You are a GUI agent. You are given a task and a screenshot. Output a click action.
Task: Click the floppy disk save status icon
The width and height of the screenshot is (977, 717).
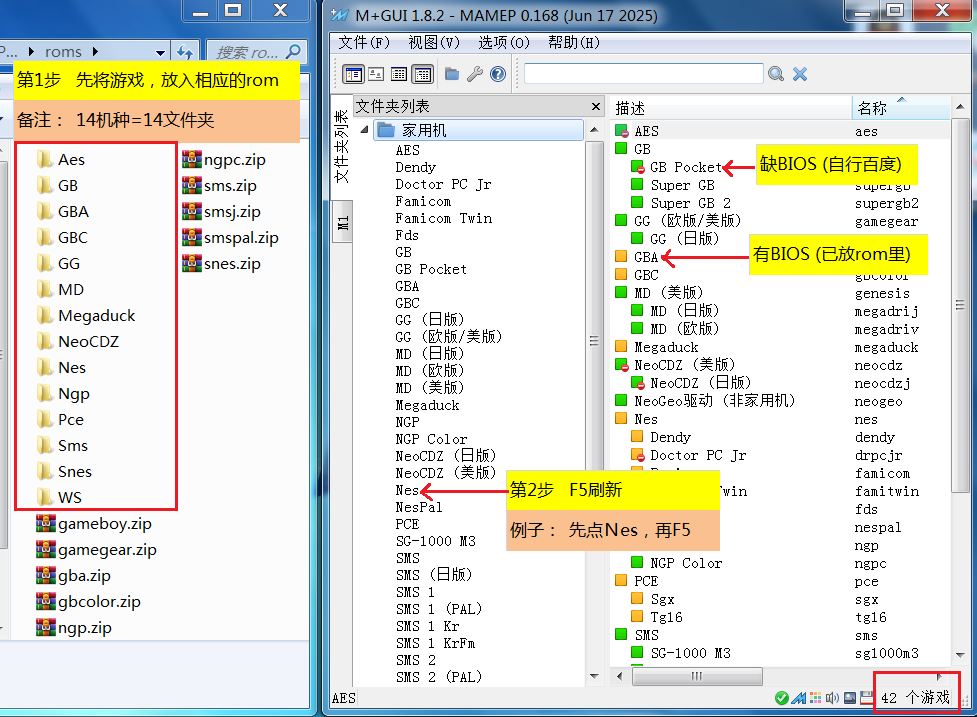point(866,698)
